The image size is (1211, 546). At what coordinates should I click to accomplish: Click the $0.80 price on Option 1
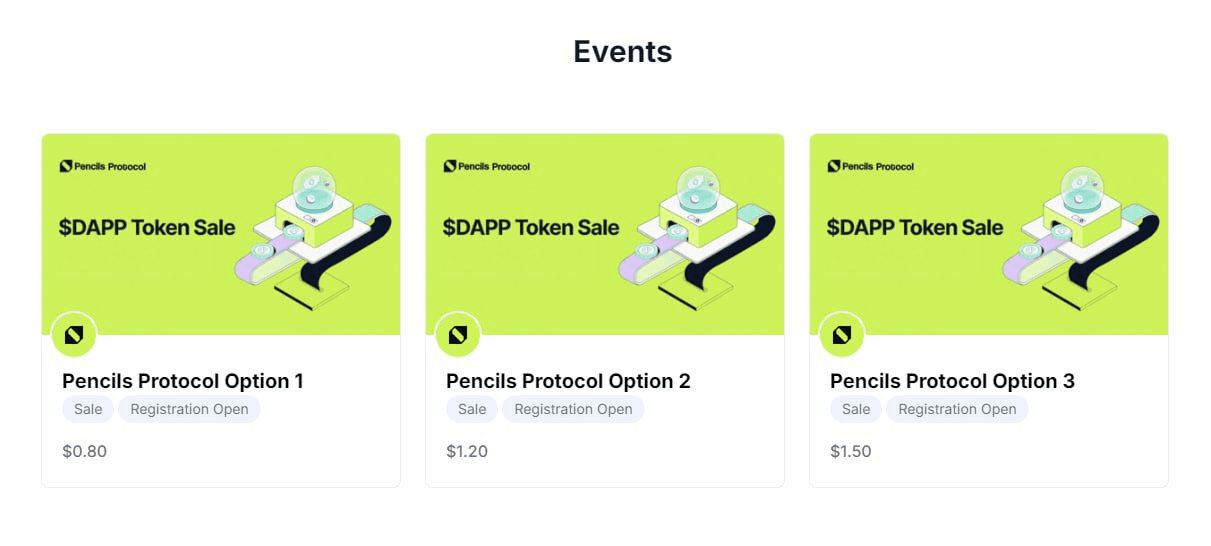(x=84, y=451)
